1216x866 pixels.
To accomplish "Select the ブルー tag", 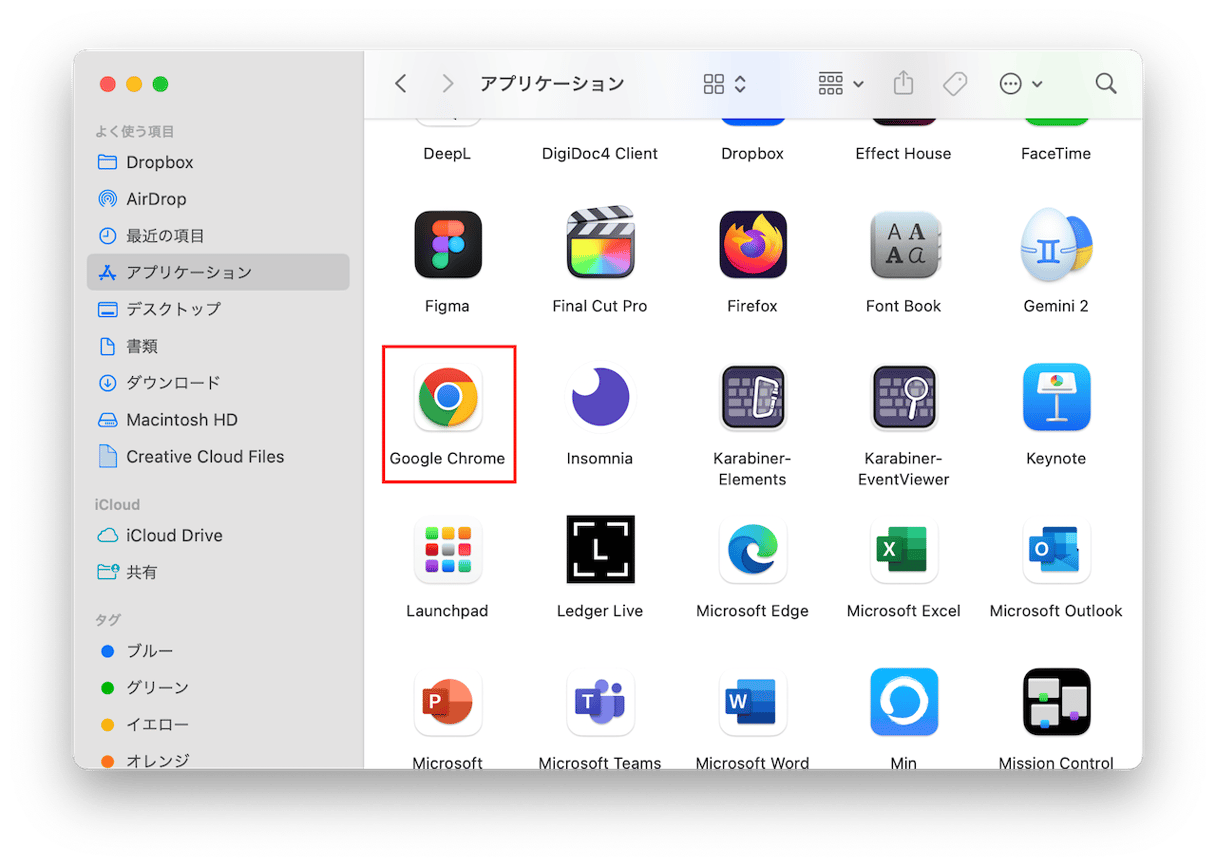I will [x=218, y=651].
